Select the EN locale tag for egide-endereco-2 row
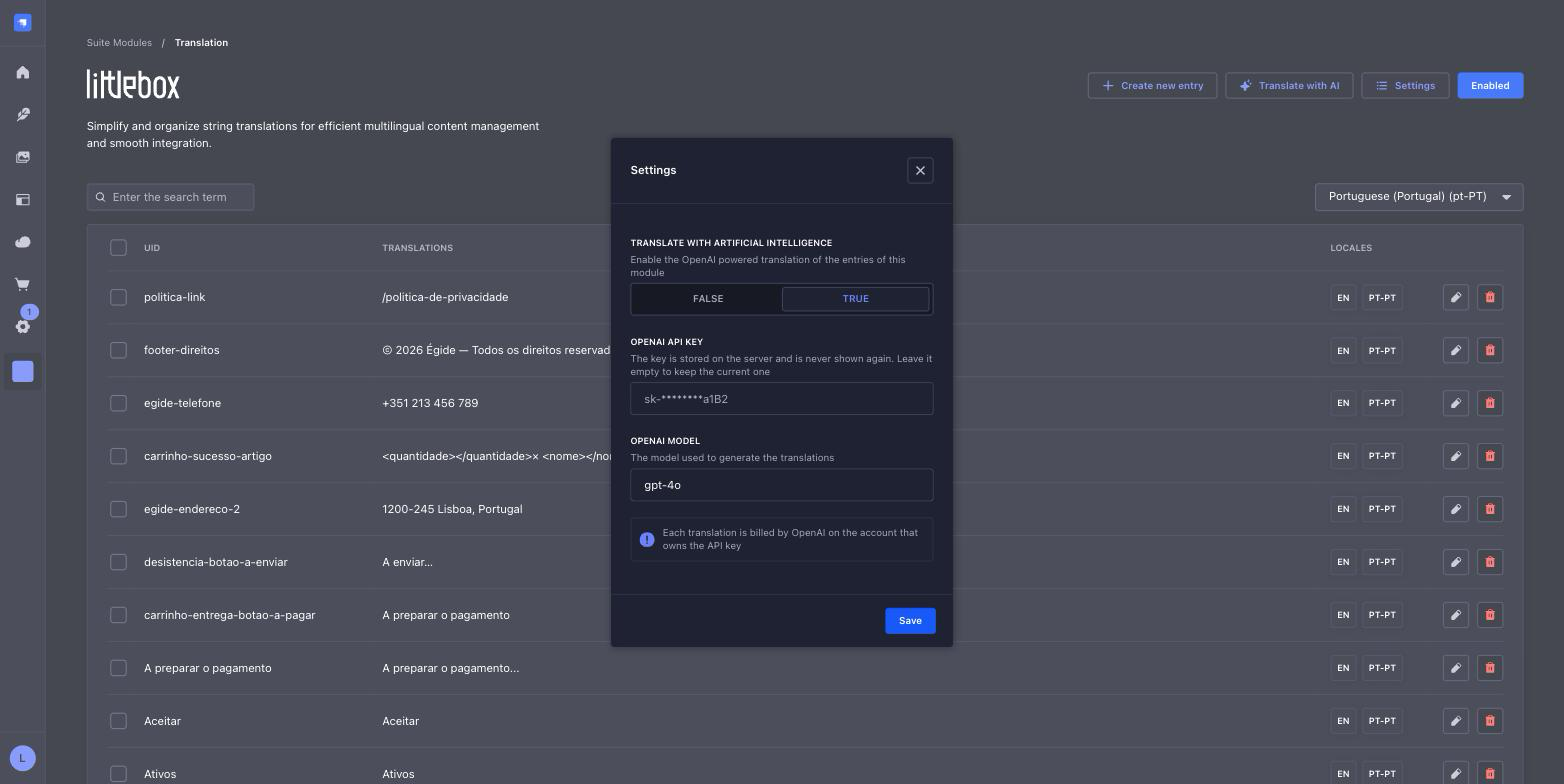 pyautogui.click(x=1343, y=509)
